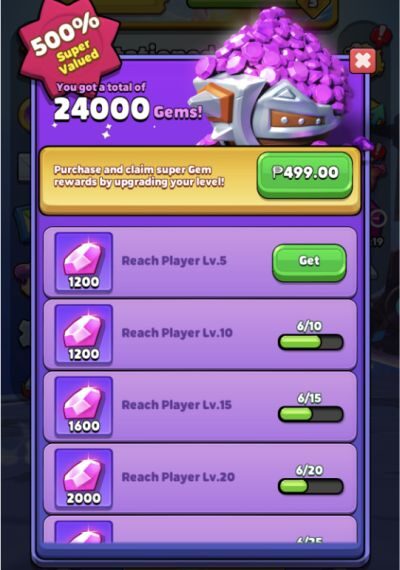This screenshot has width=400, height=570.
Task: Select the 1200 gem icon for Lv.5
Action: coord(83,262)
